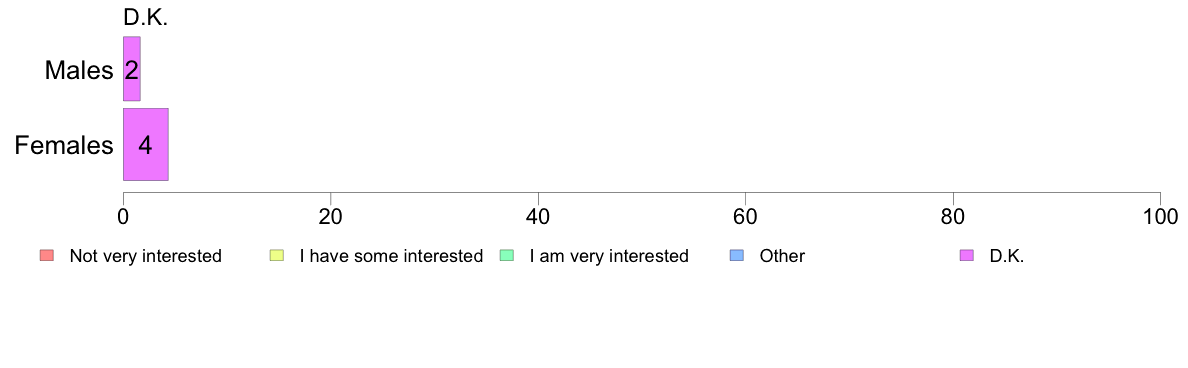Select the green very interested legend swatch
This screenshot has width=1188, height=368.
[x=508, y=256]
